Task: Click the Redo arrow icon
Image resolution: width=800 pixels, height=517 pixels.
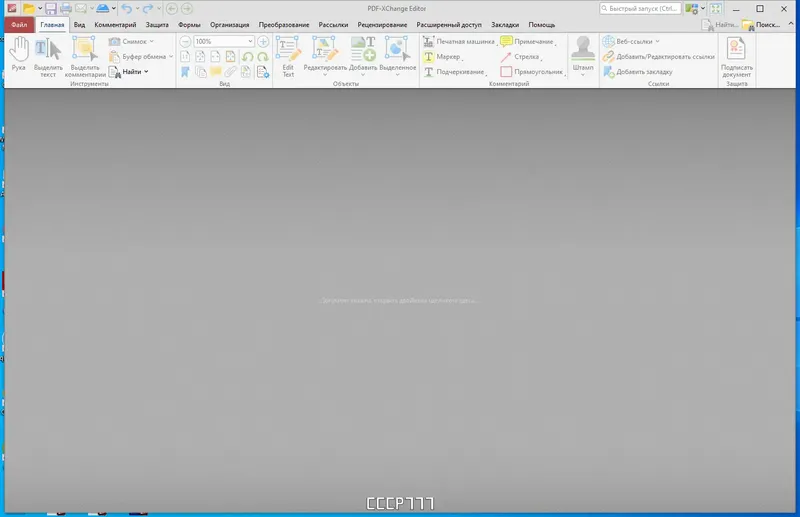Action: click(148, 9)
